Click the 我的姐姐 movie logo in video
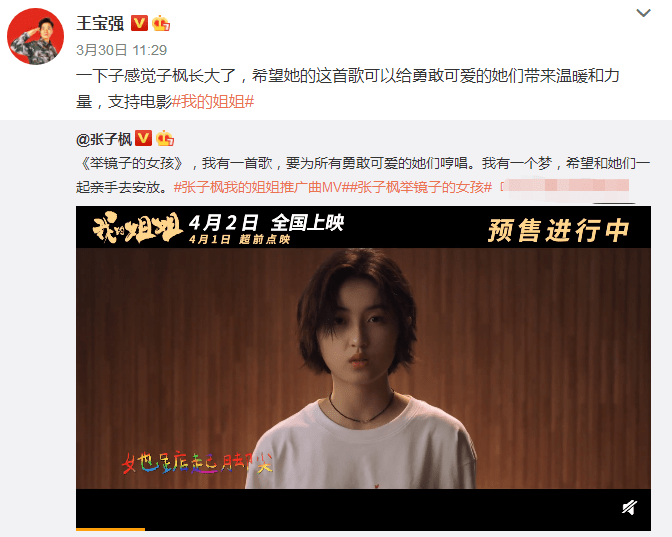 (x=138, y=227)
